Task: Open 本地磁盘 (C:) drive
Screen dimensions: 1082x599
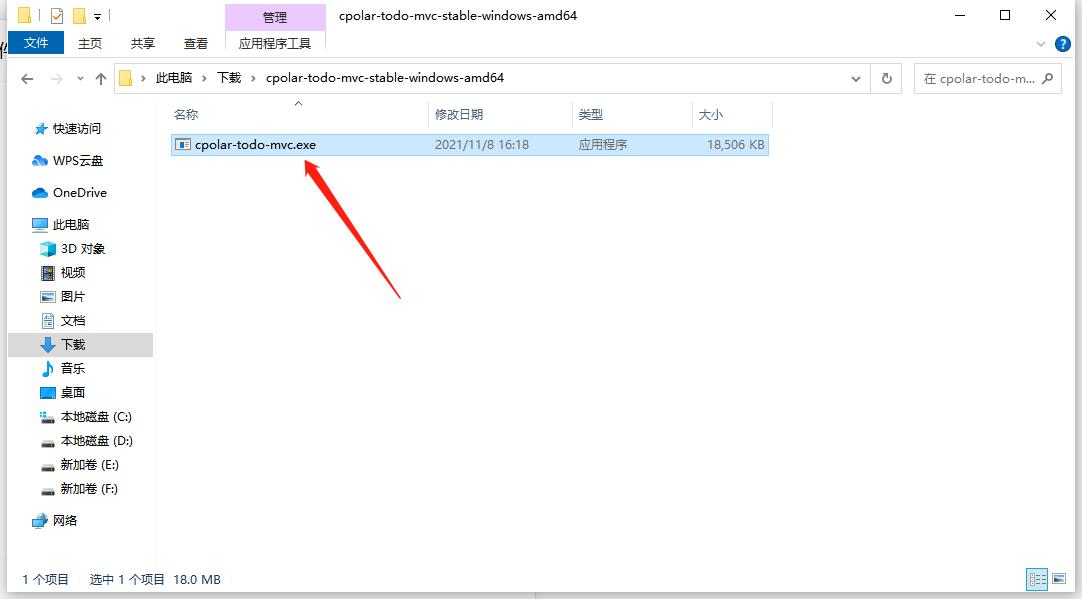Action: click(96, 417)
